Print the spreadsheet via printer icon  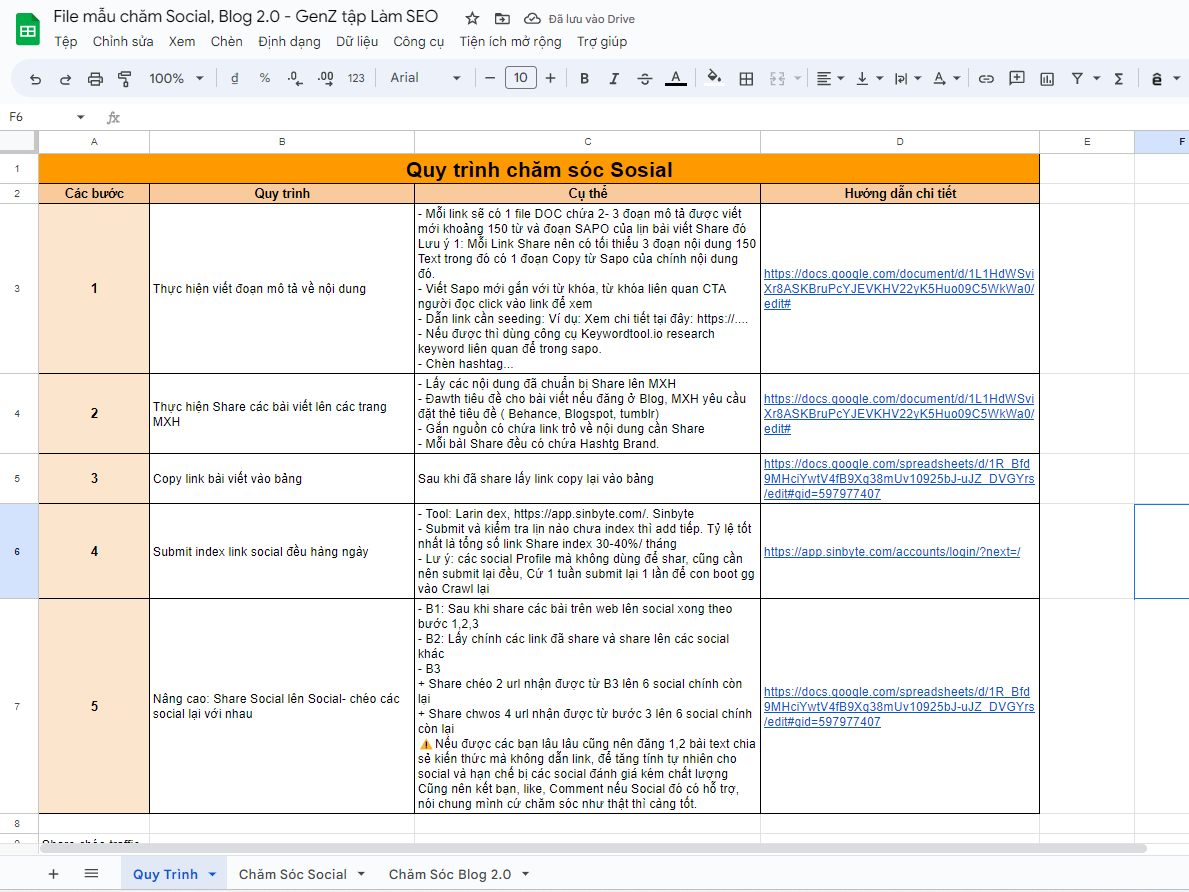tap(95, 78)
